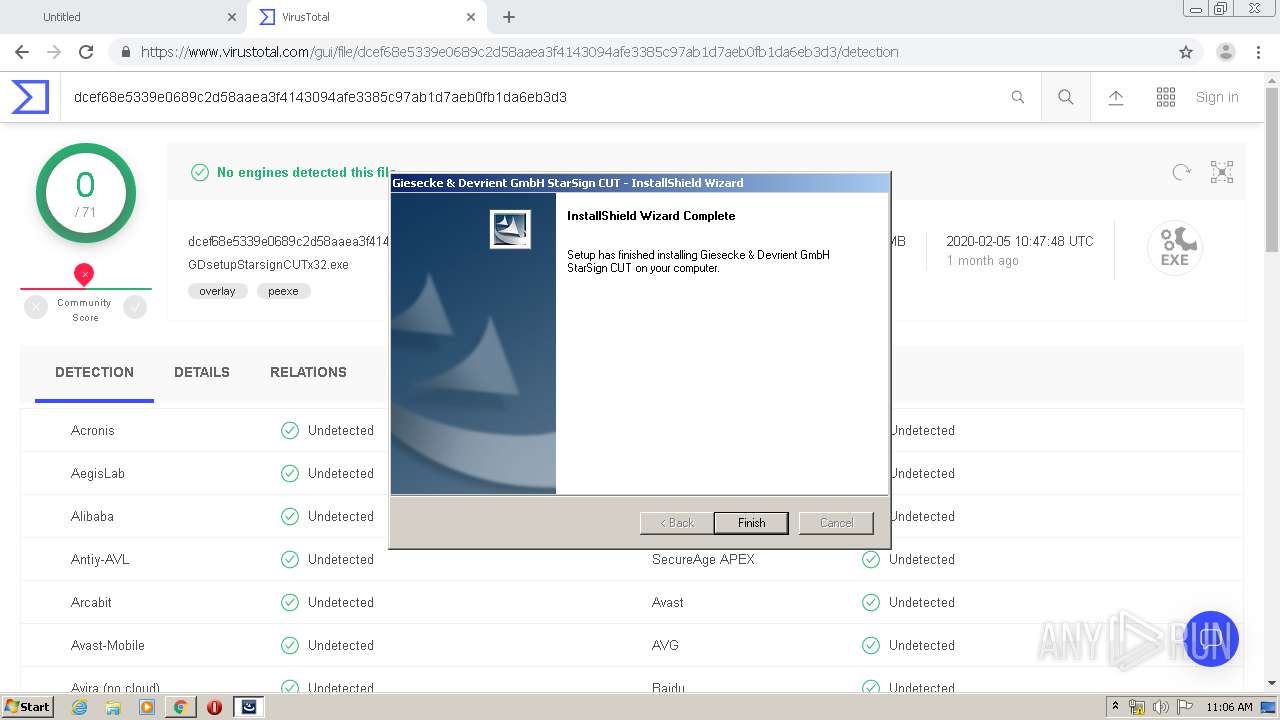Click the Acronis engine row
Screen dimensions: 1280x720
point(330,430)
